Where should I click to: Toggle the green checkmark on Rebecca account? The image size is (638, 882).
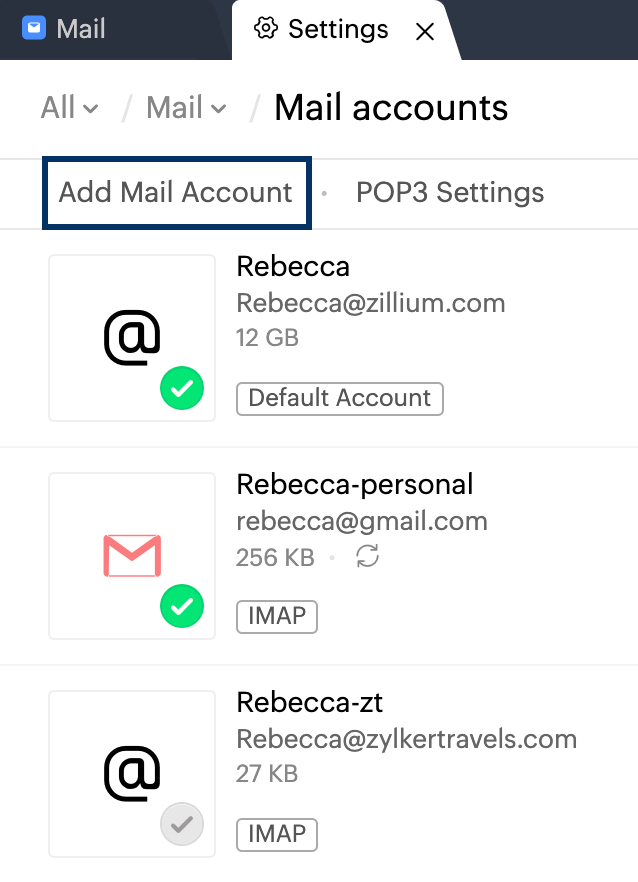(x=182, y=388)
